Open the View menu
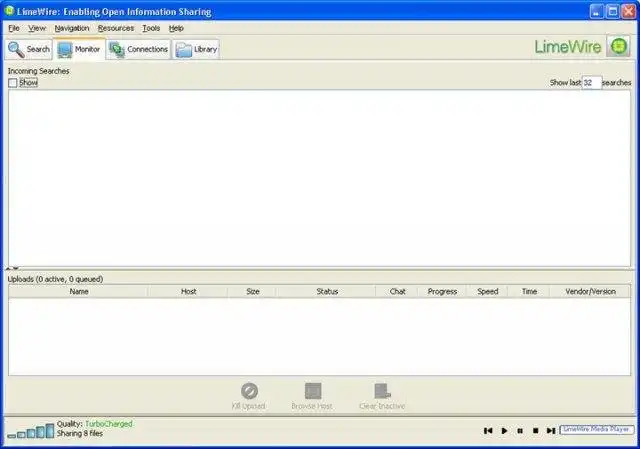This screenshot has width=640, height=449. [37, 28]
